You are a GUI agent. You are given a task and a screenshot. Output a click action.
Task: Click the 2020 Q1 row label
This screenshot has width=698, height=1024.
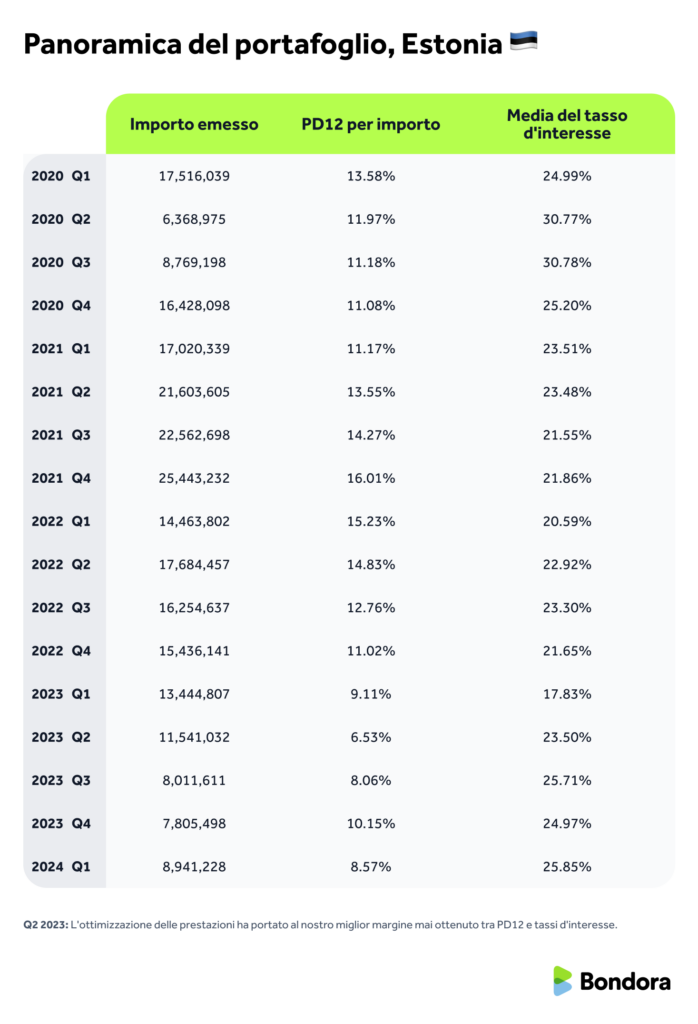pyautogui.click(x=61, y=176)
